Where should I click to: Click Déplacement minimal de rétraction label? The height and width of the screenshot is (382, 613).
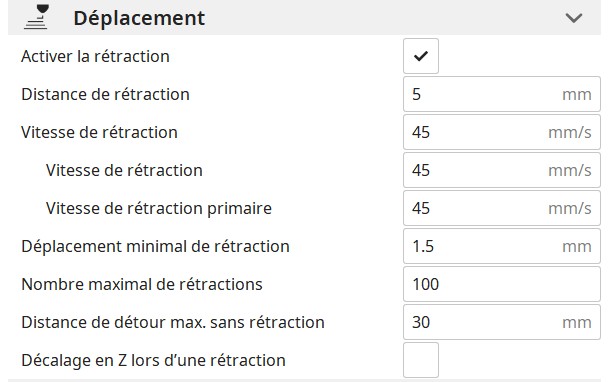[x=155, y=246]
